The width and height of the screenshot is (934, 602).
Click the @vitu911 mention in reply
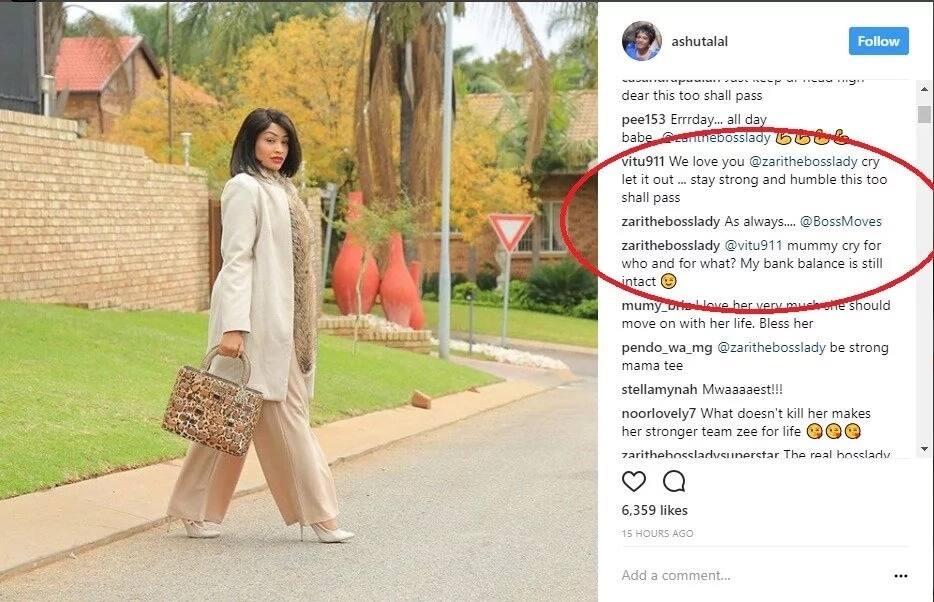click(753, 245)
